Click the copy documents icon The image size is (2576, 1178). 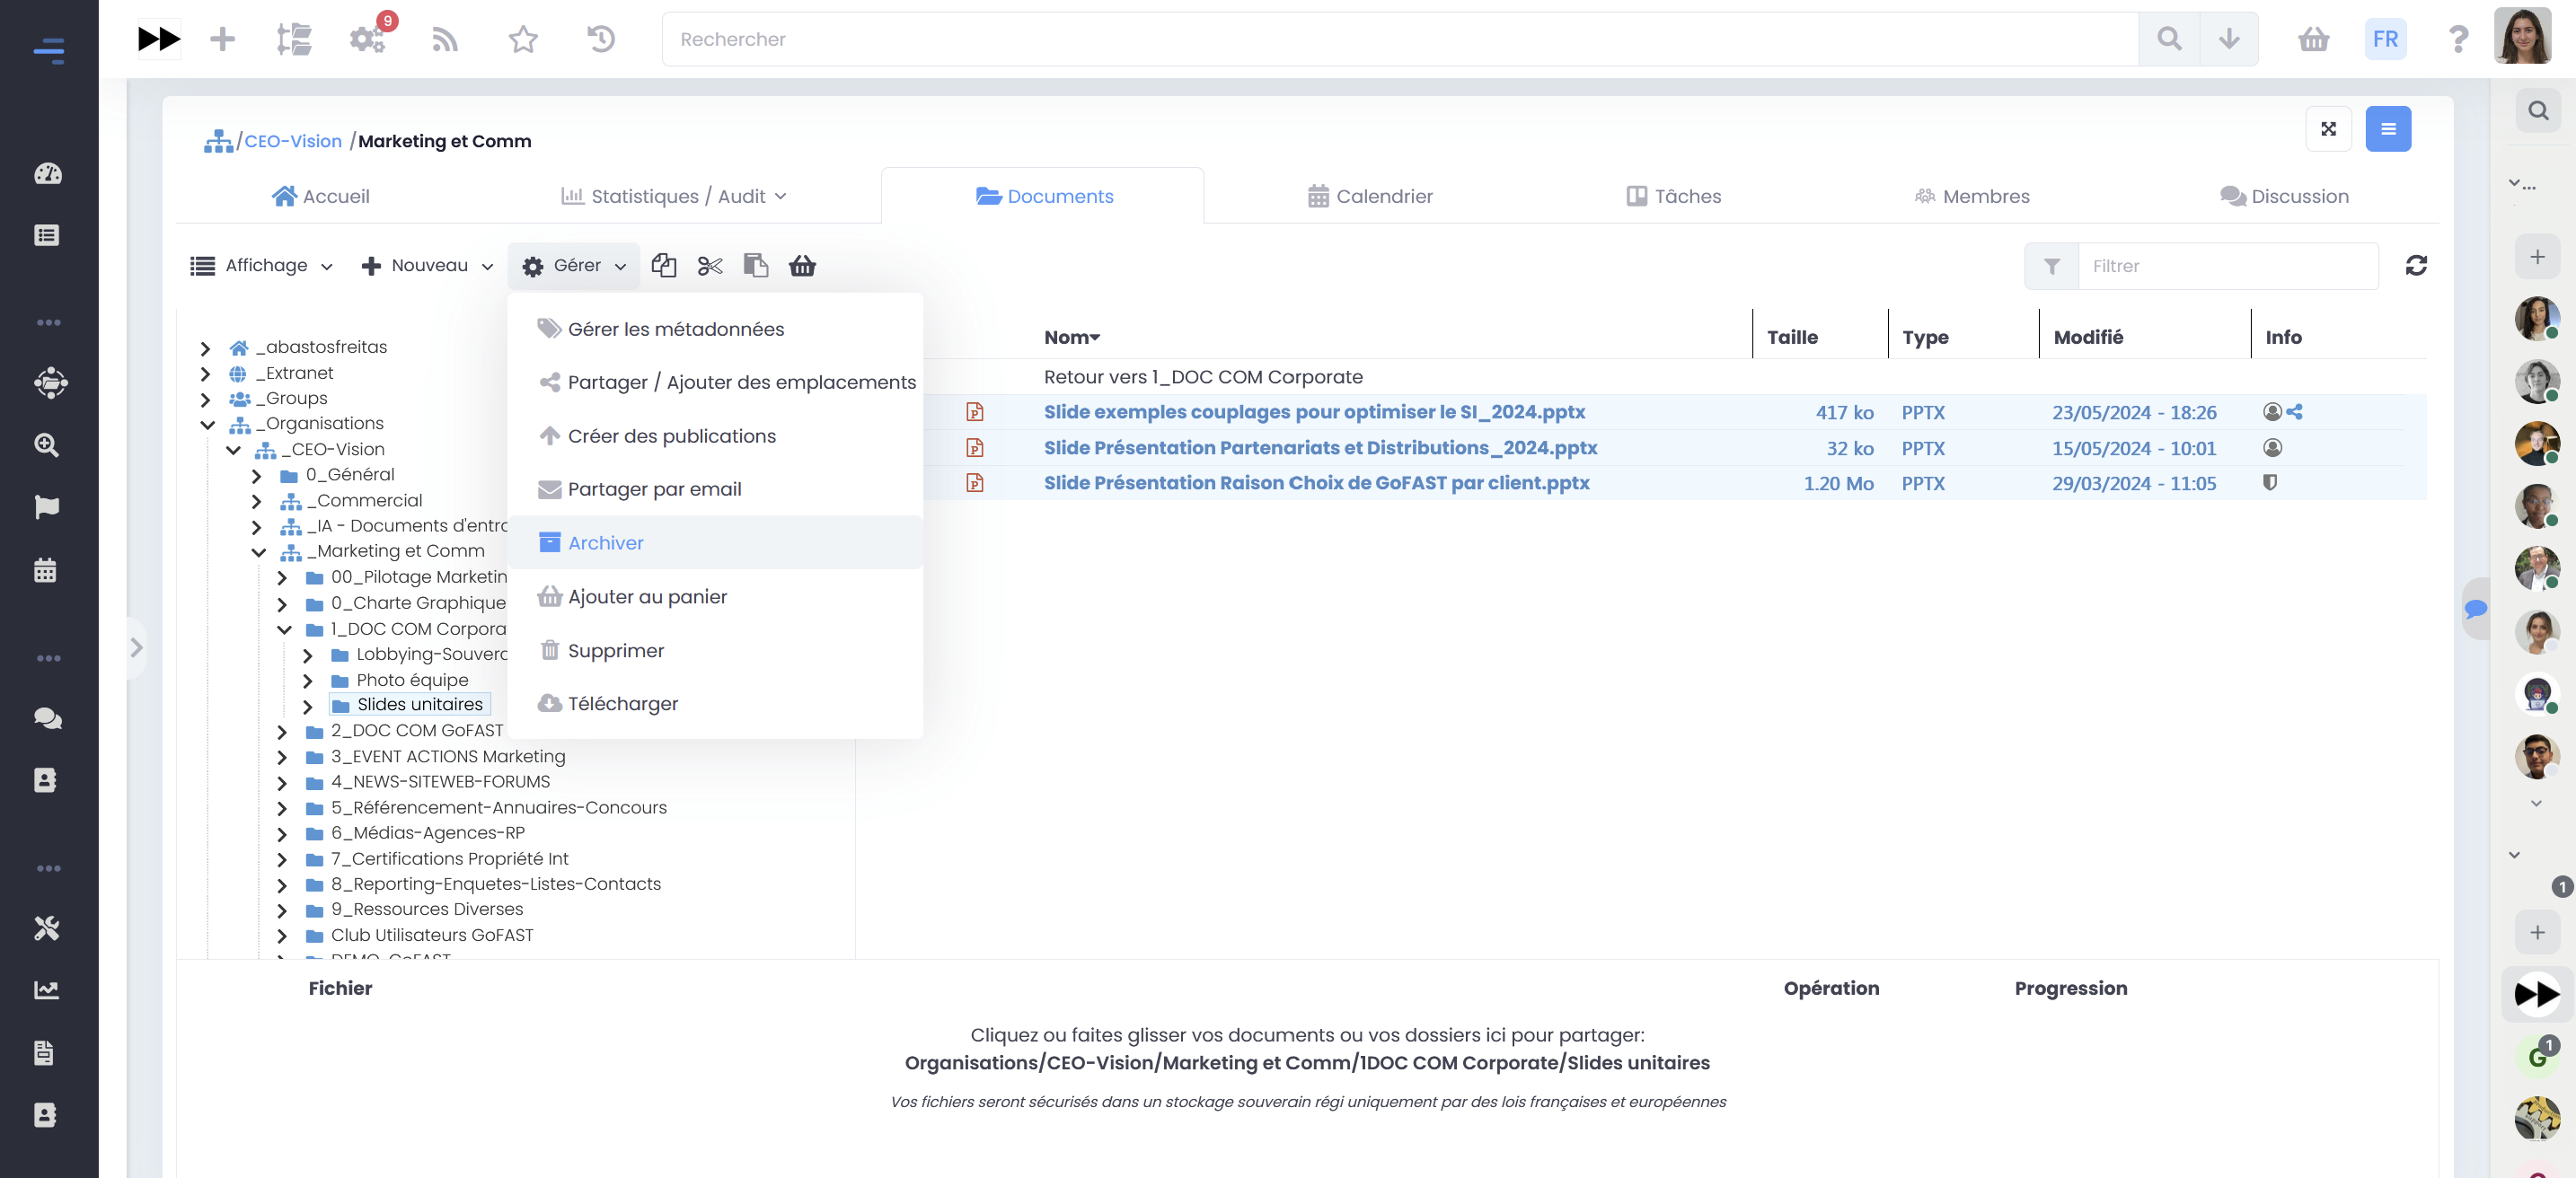click(x=663, y=266)
